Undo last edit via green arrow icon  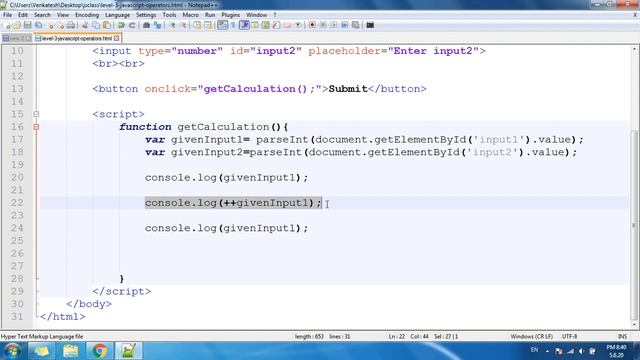click(121, 25)
